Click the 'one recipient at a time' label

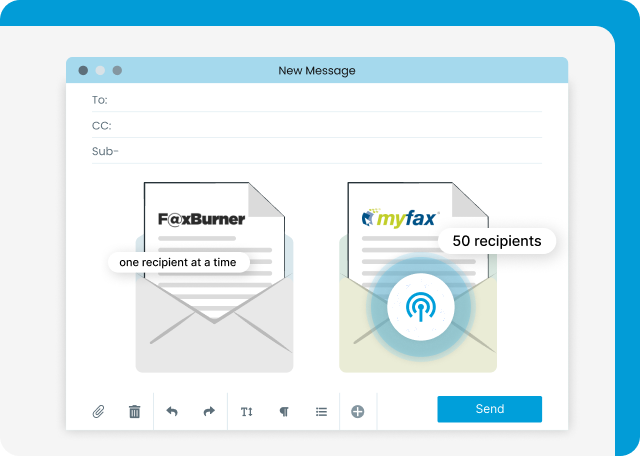[178, 262]
